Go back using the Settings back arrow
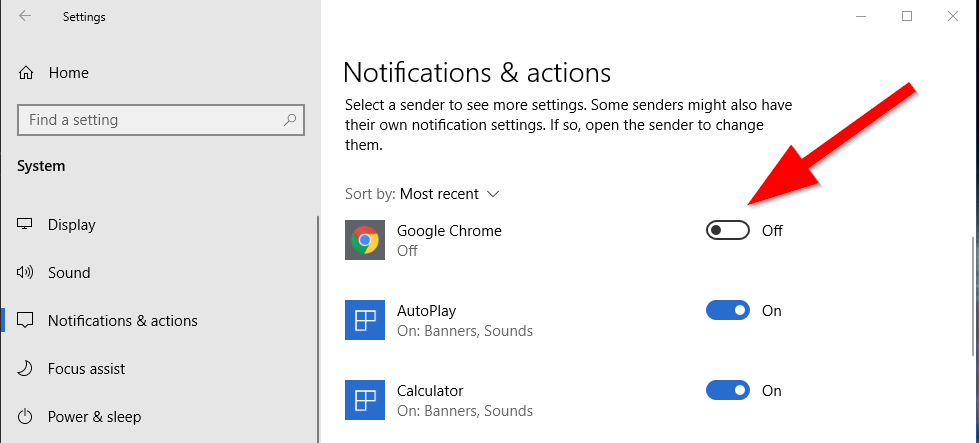 25,16
